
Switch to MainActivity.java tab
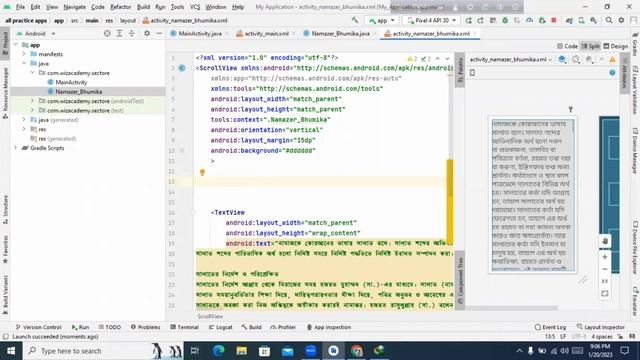click(199, 33)
